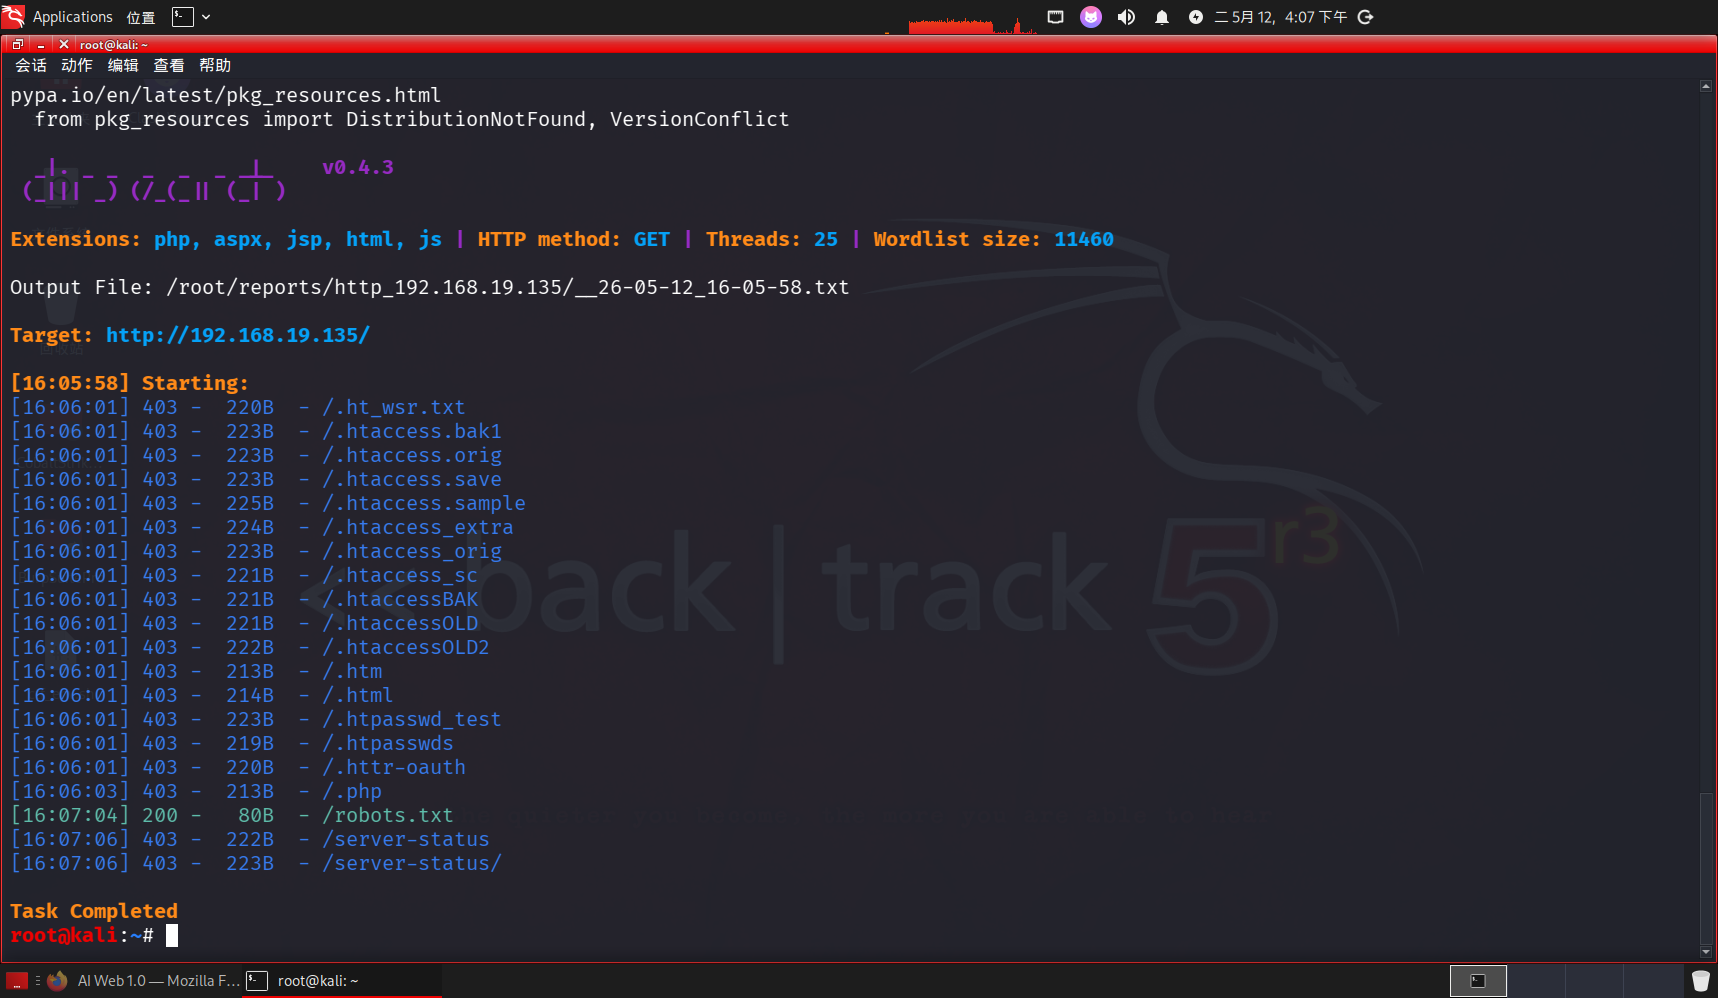Open the Kali Applications menu
The width and height of the screenshot is (1718, 998).
click(x=58, y=17)
